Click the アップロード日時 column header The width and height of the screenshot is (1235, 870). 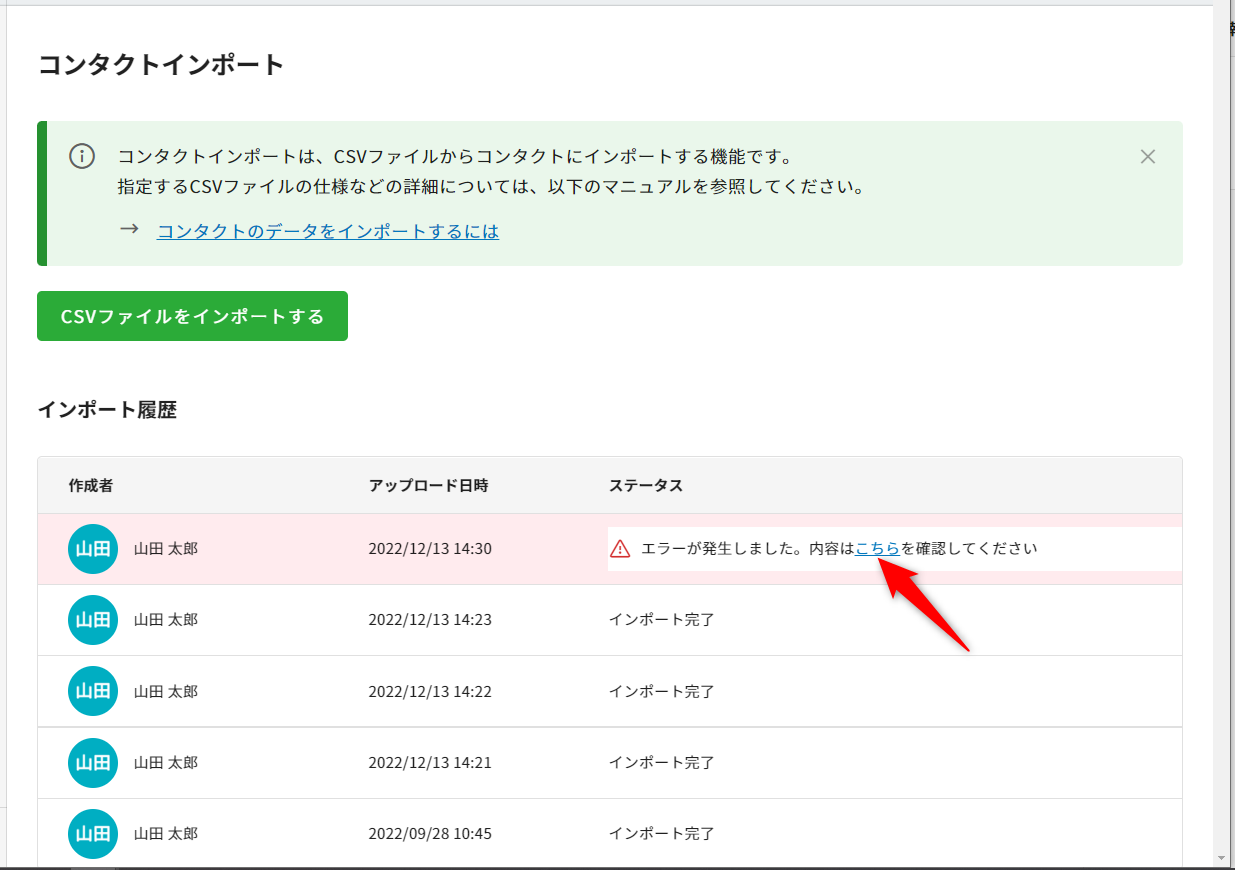[x=428, y=486]
